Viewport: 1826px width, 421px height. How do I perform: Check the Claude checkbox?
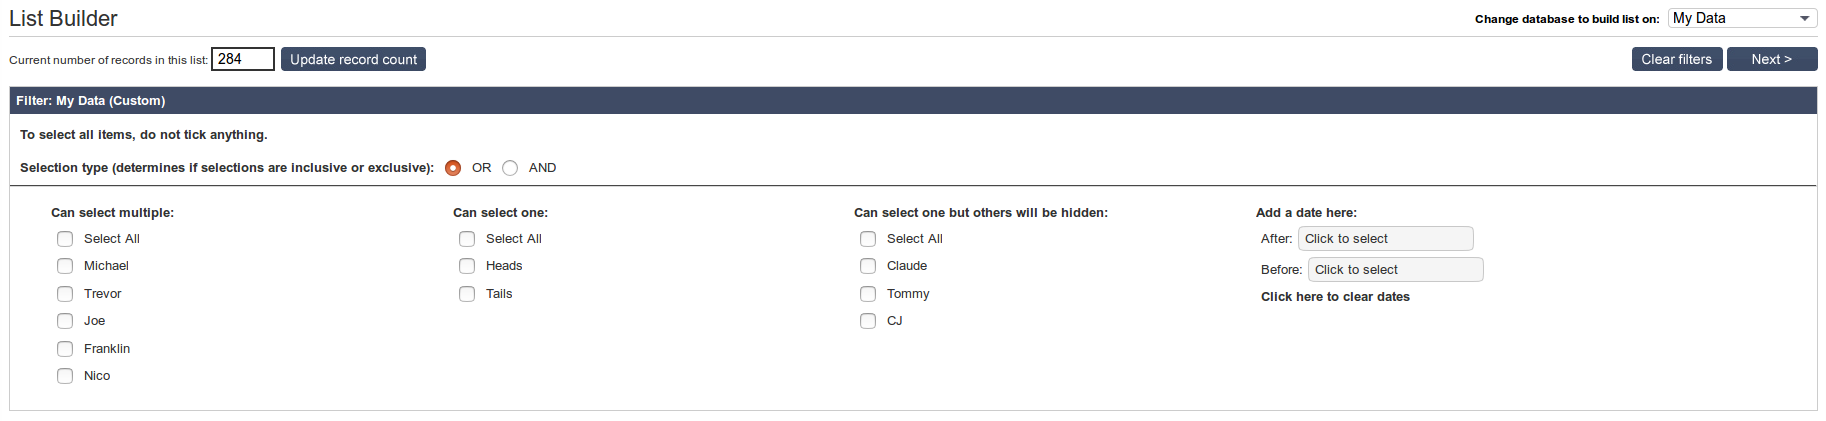tap(868, 266)
